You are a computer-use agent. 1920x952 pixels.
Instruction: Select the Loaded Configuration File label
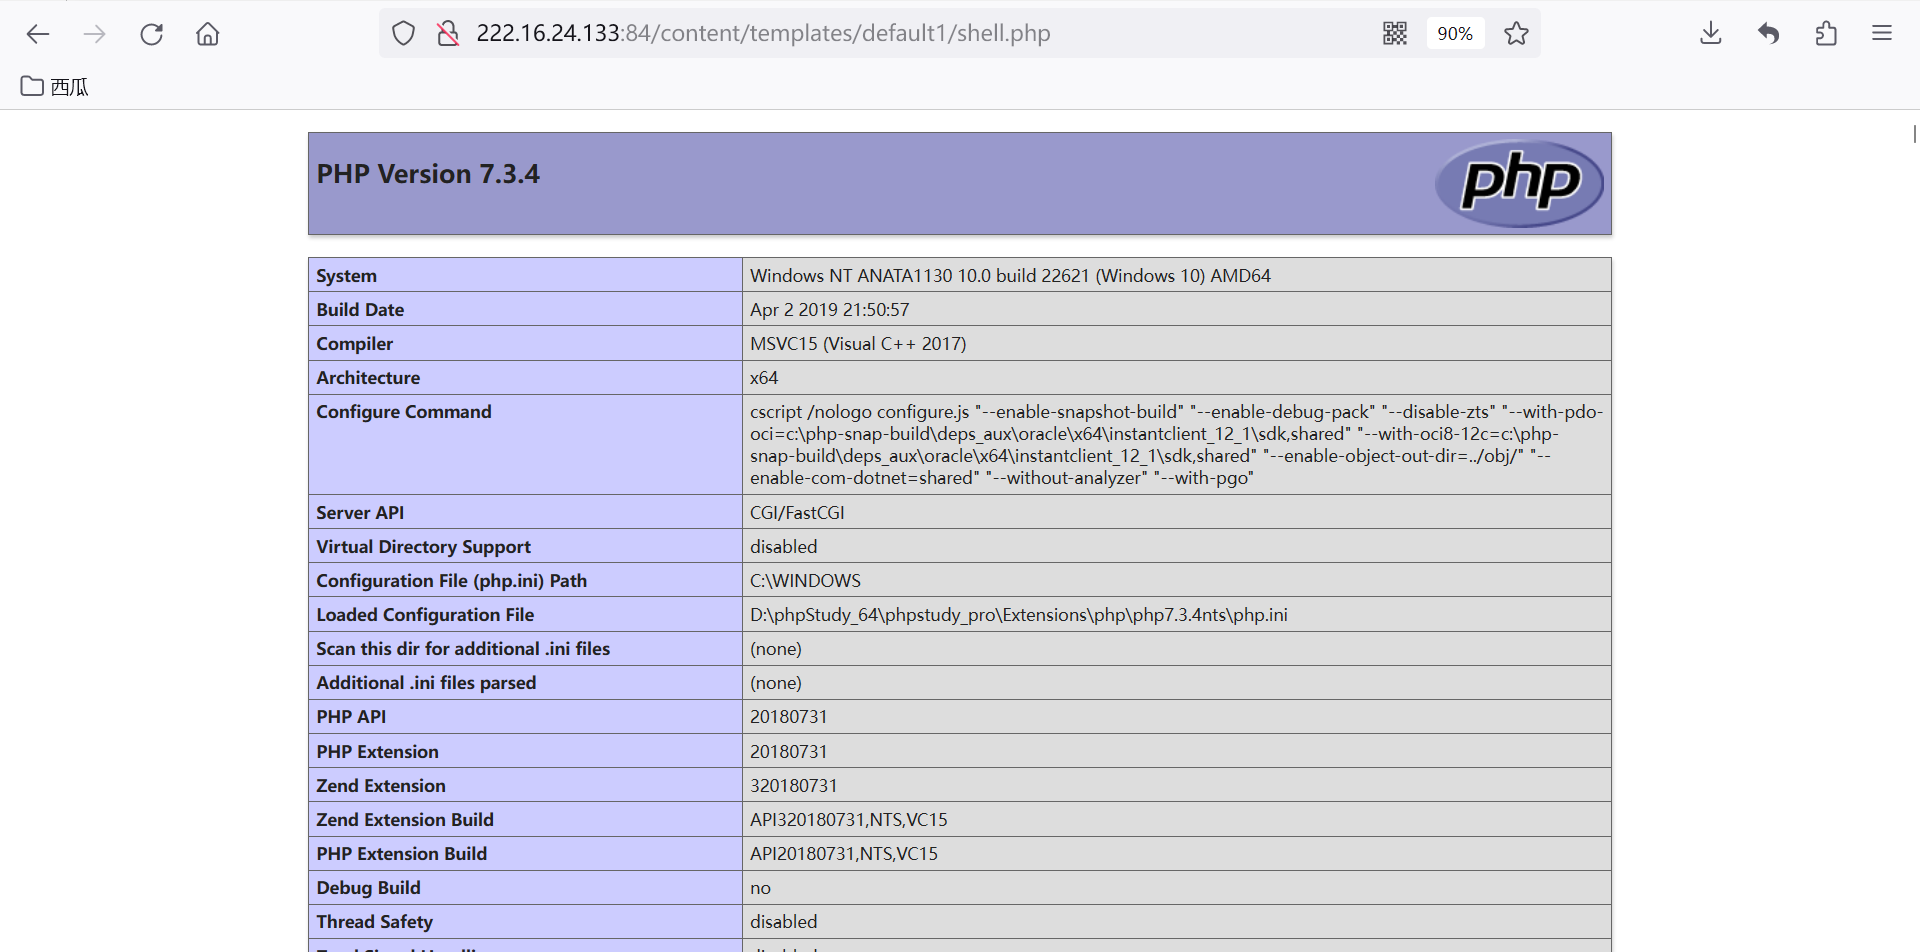pyautogui.click(x=425, y=615)
